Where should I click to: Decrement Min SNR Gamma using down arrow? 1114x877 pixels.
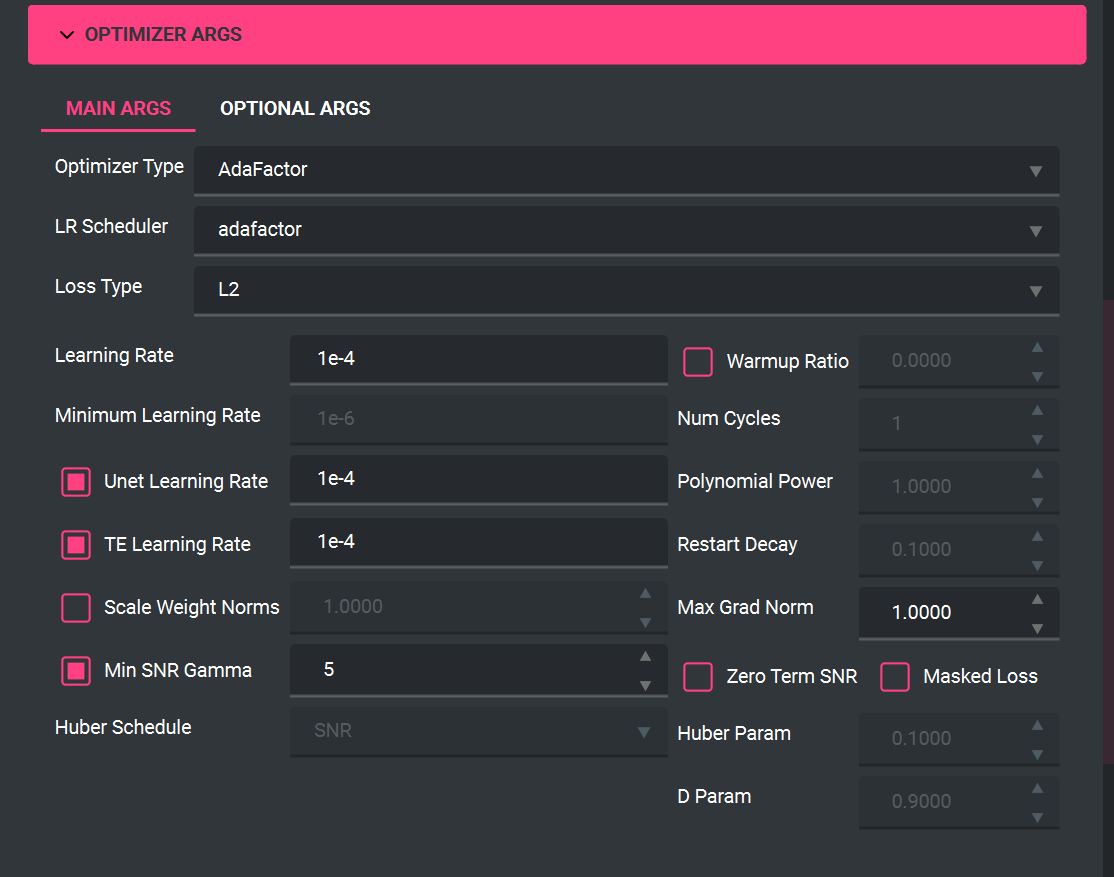646,685
